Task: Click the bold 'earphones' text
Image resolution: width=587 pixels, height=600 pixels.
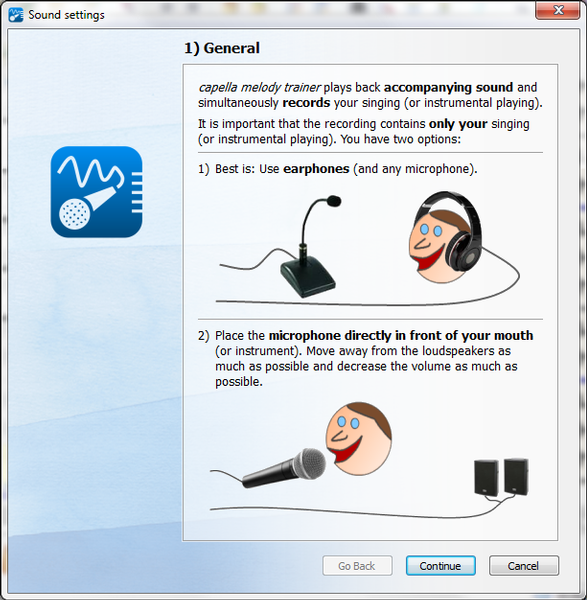Action: click(316, 169)
